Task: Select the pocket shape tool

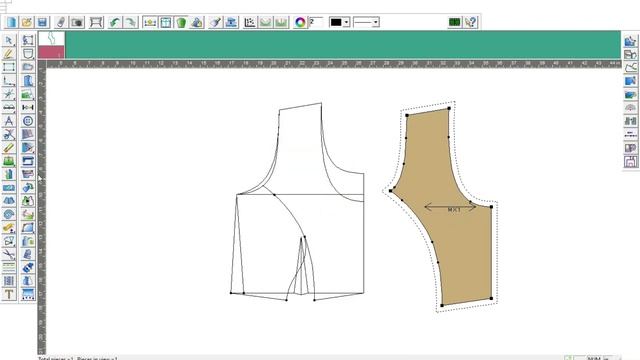Action: coord(28,53)
